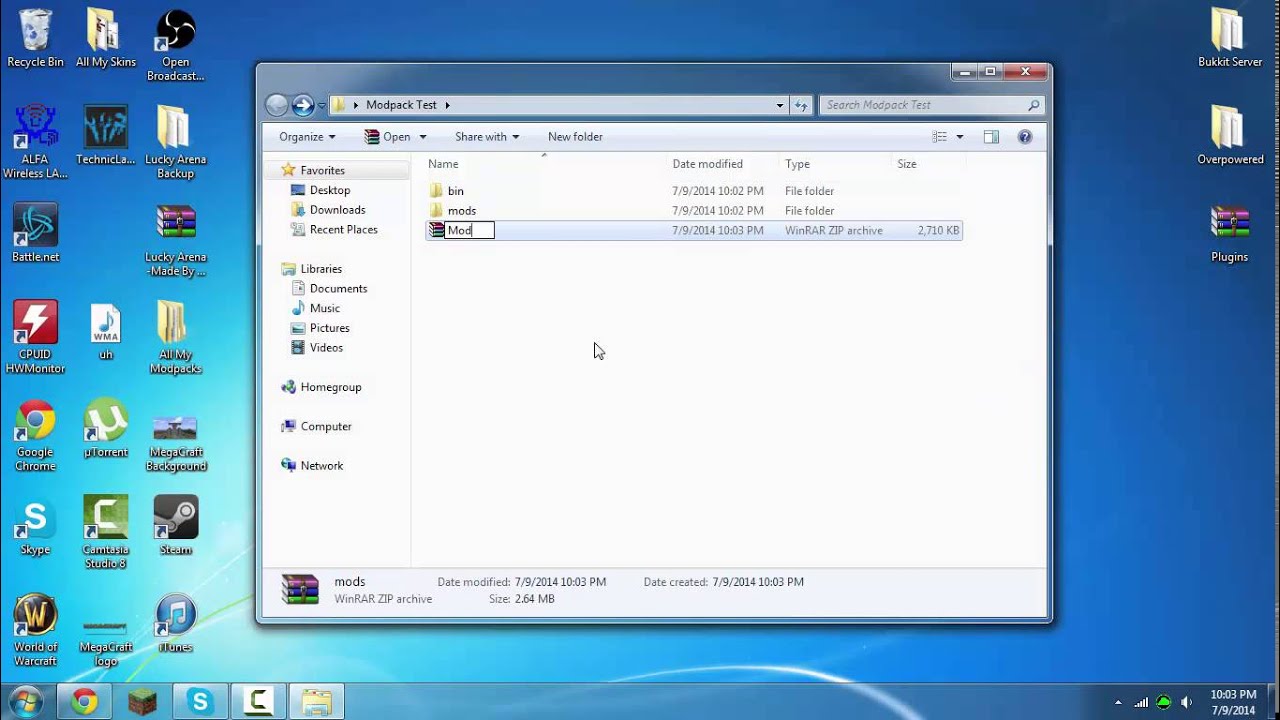The height and width of the screenshot is (720, 1280).
Task: Sort files by the Name column
Action: pos(546,164)
